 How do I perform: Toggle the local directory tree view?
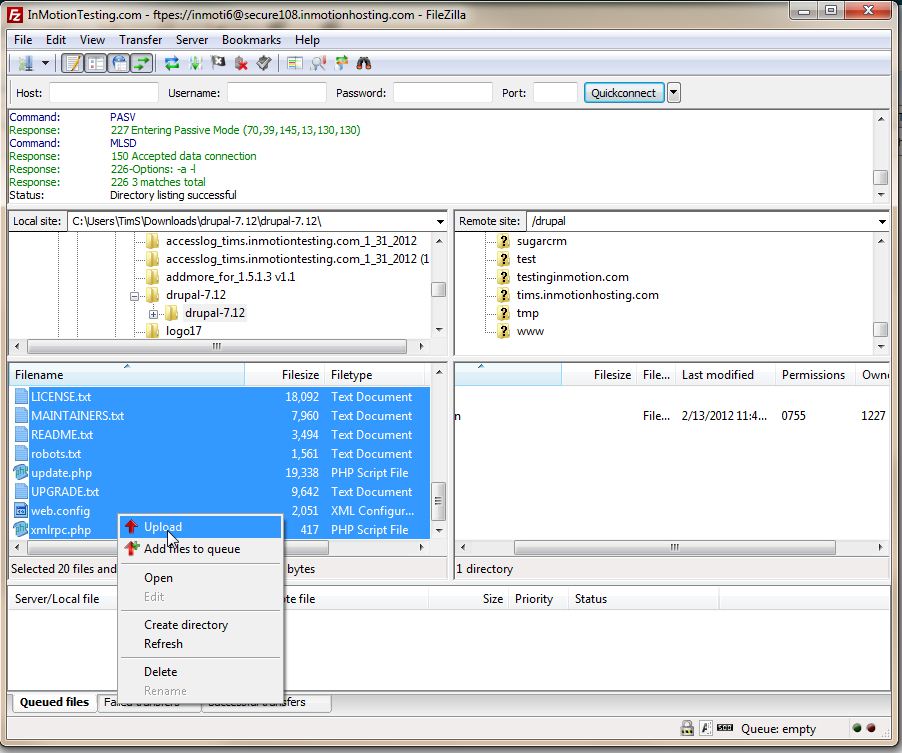(x=96, y=63)
